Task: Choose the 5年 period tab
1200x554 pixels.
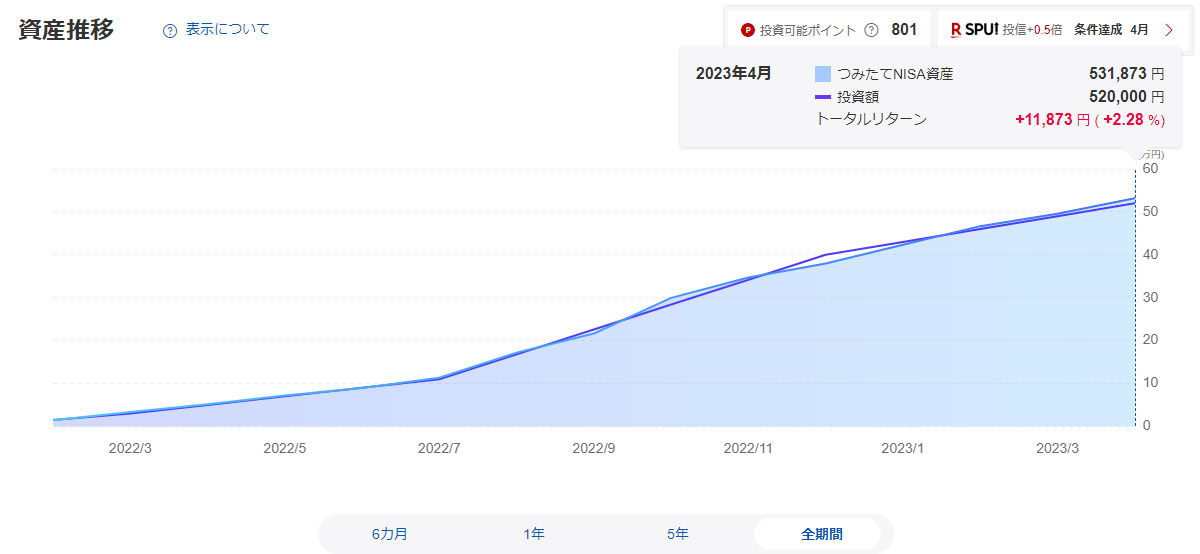Action: (x=678, y=534)
